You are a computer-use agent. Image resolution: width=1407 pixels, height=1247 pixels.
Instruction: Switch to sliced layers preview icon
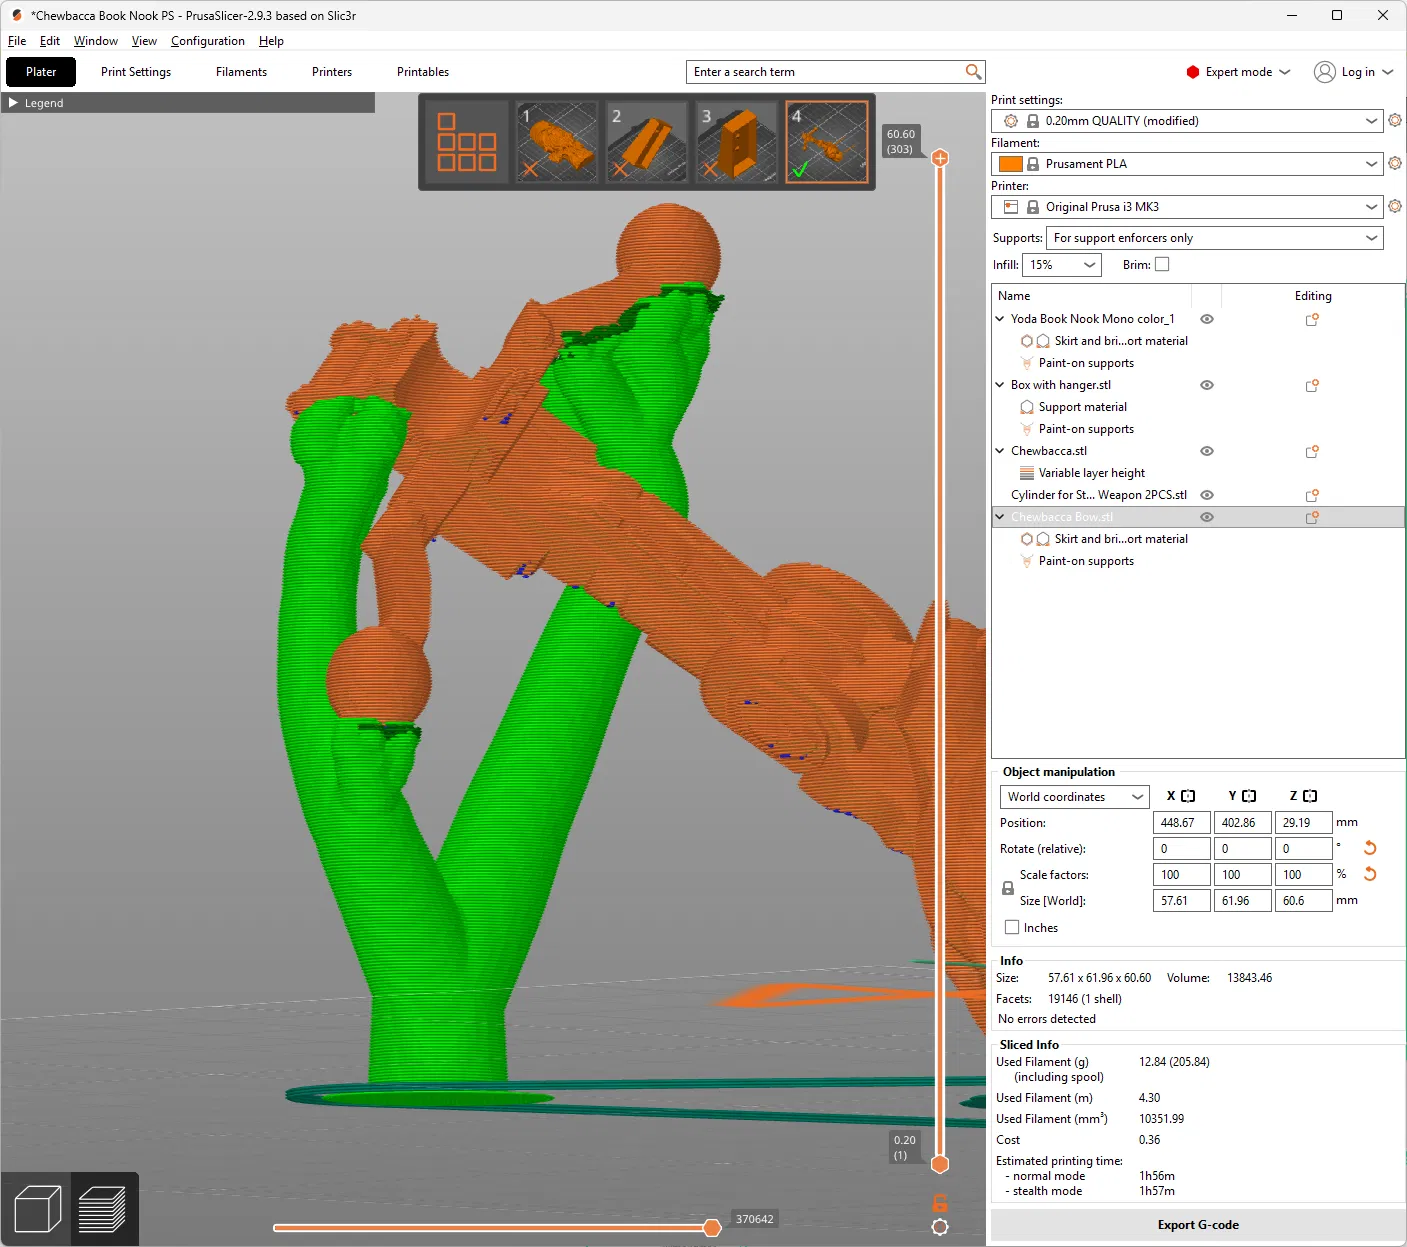(x=102, y=1209)
